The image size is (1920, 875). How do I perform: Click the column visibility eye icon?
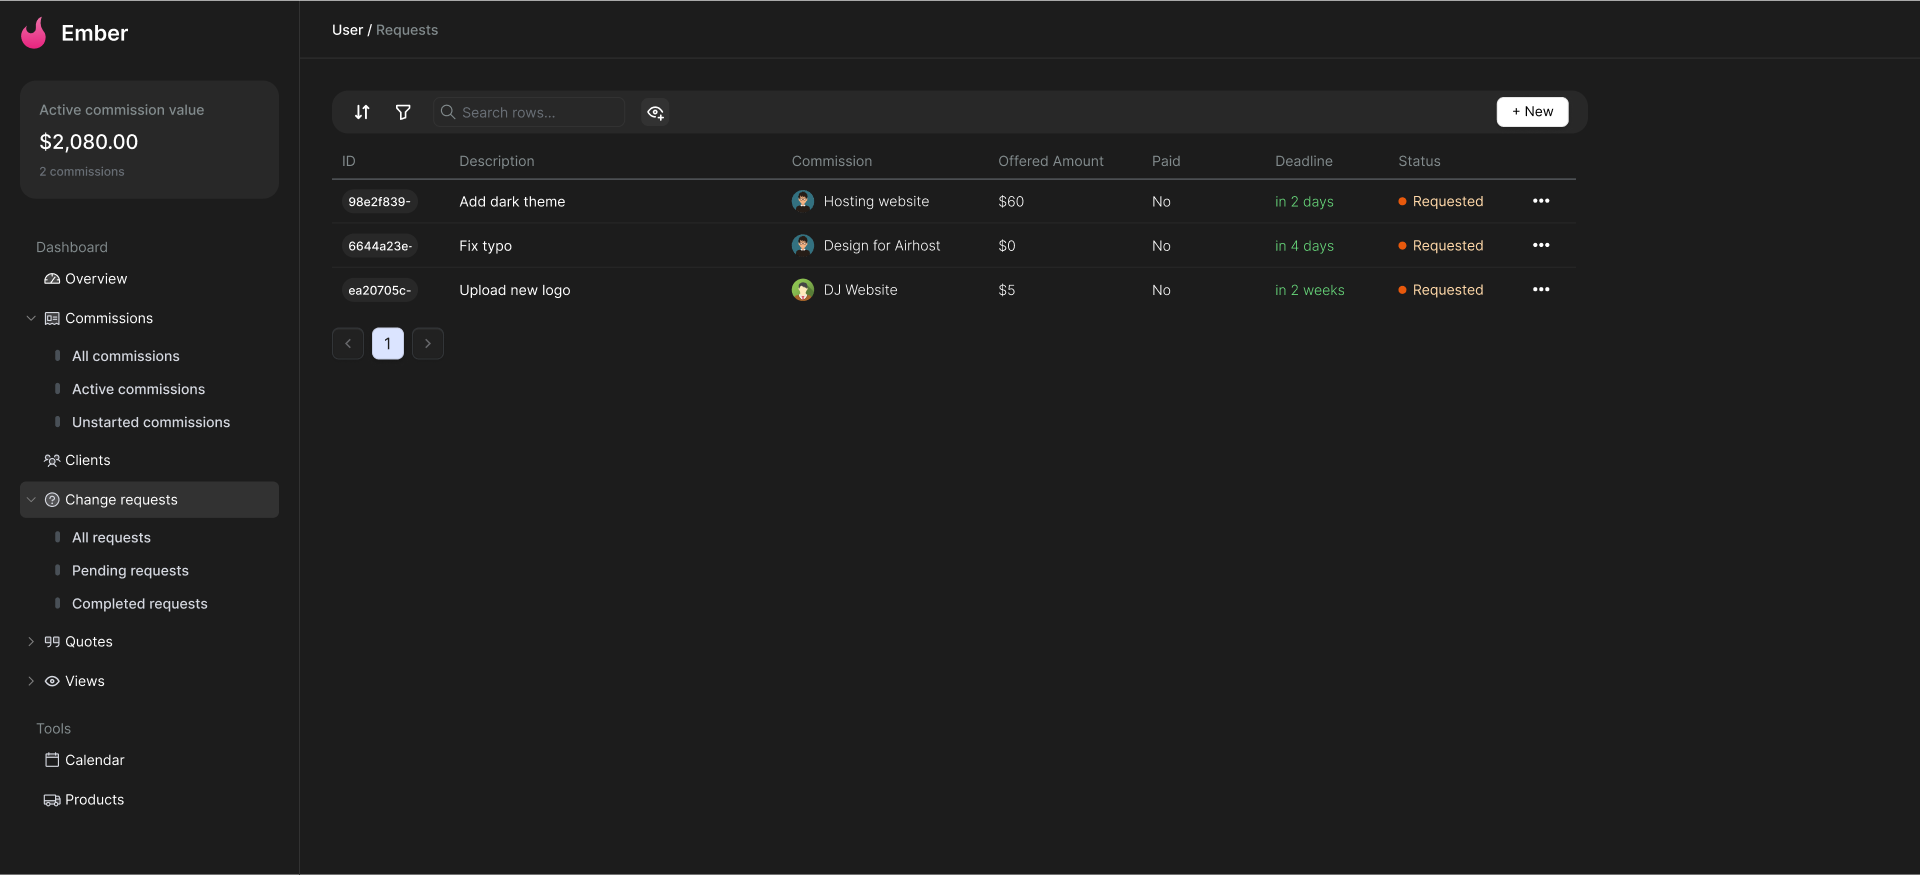tap(655, 112)
